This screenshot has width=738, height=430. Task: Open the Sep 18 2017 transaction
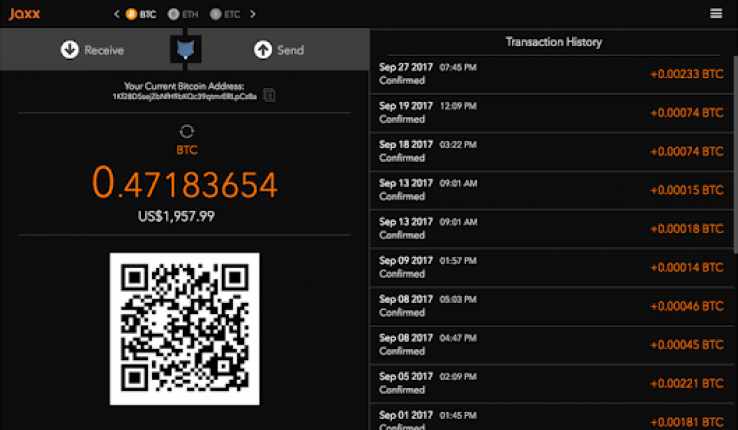(x=552, y=151)
